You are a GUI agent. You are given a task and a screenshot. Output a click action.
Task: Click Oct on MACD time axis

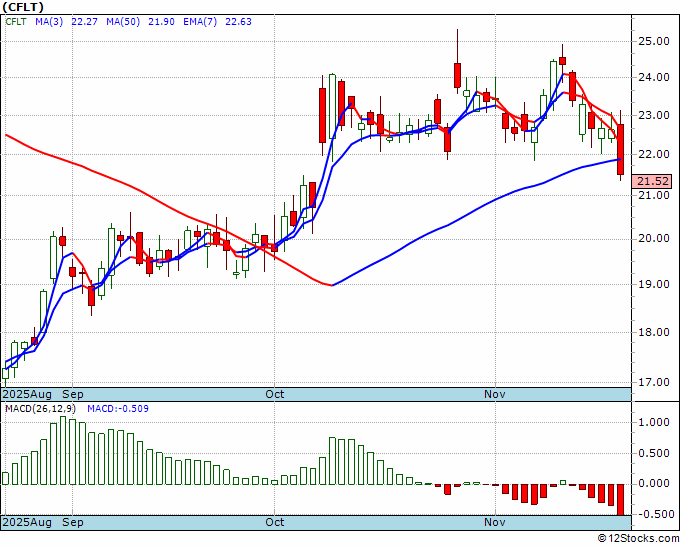pos(275,522)
